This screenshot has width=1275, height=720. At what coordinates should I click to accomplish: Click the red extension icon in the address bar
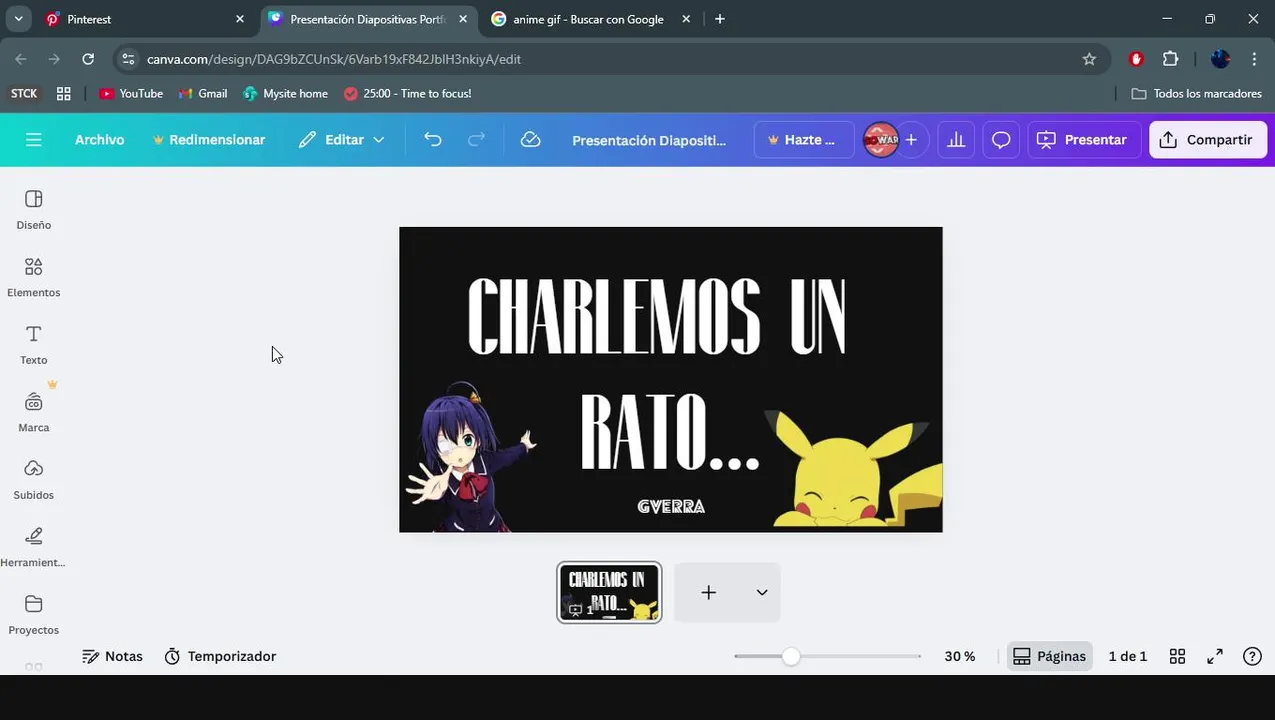pos(1136,59)
